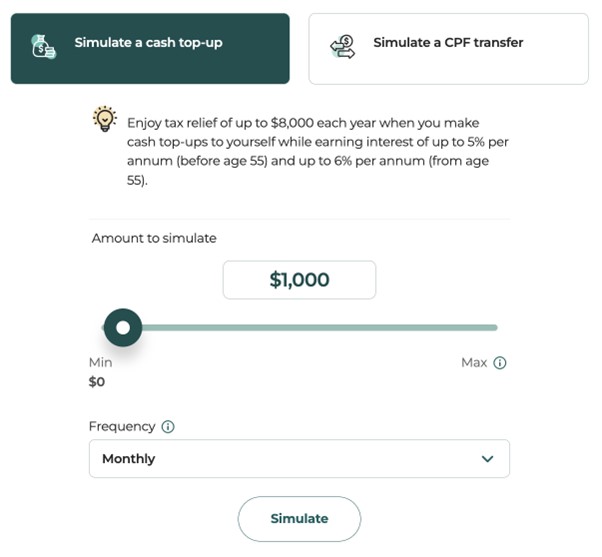Click the lightbulb tip icon

[x=104, y=120]
